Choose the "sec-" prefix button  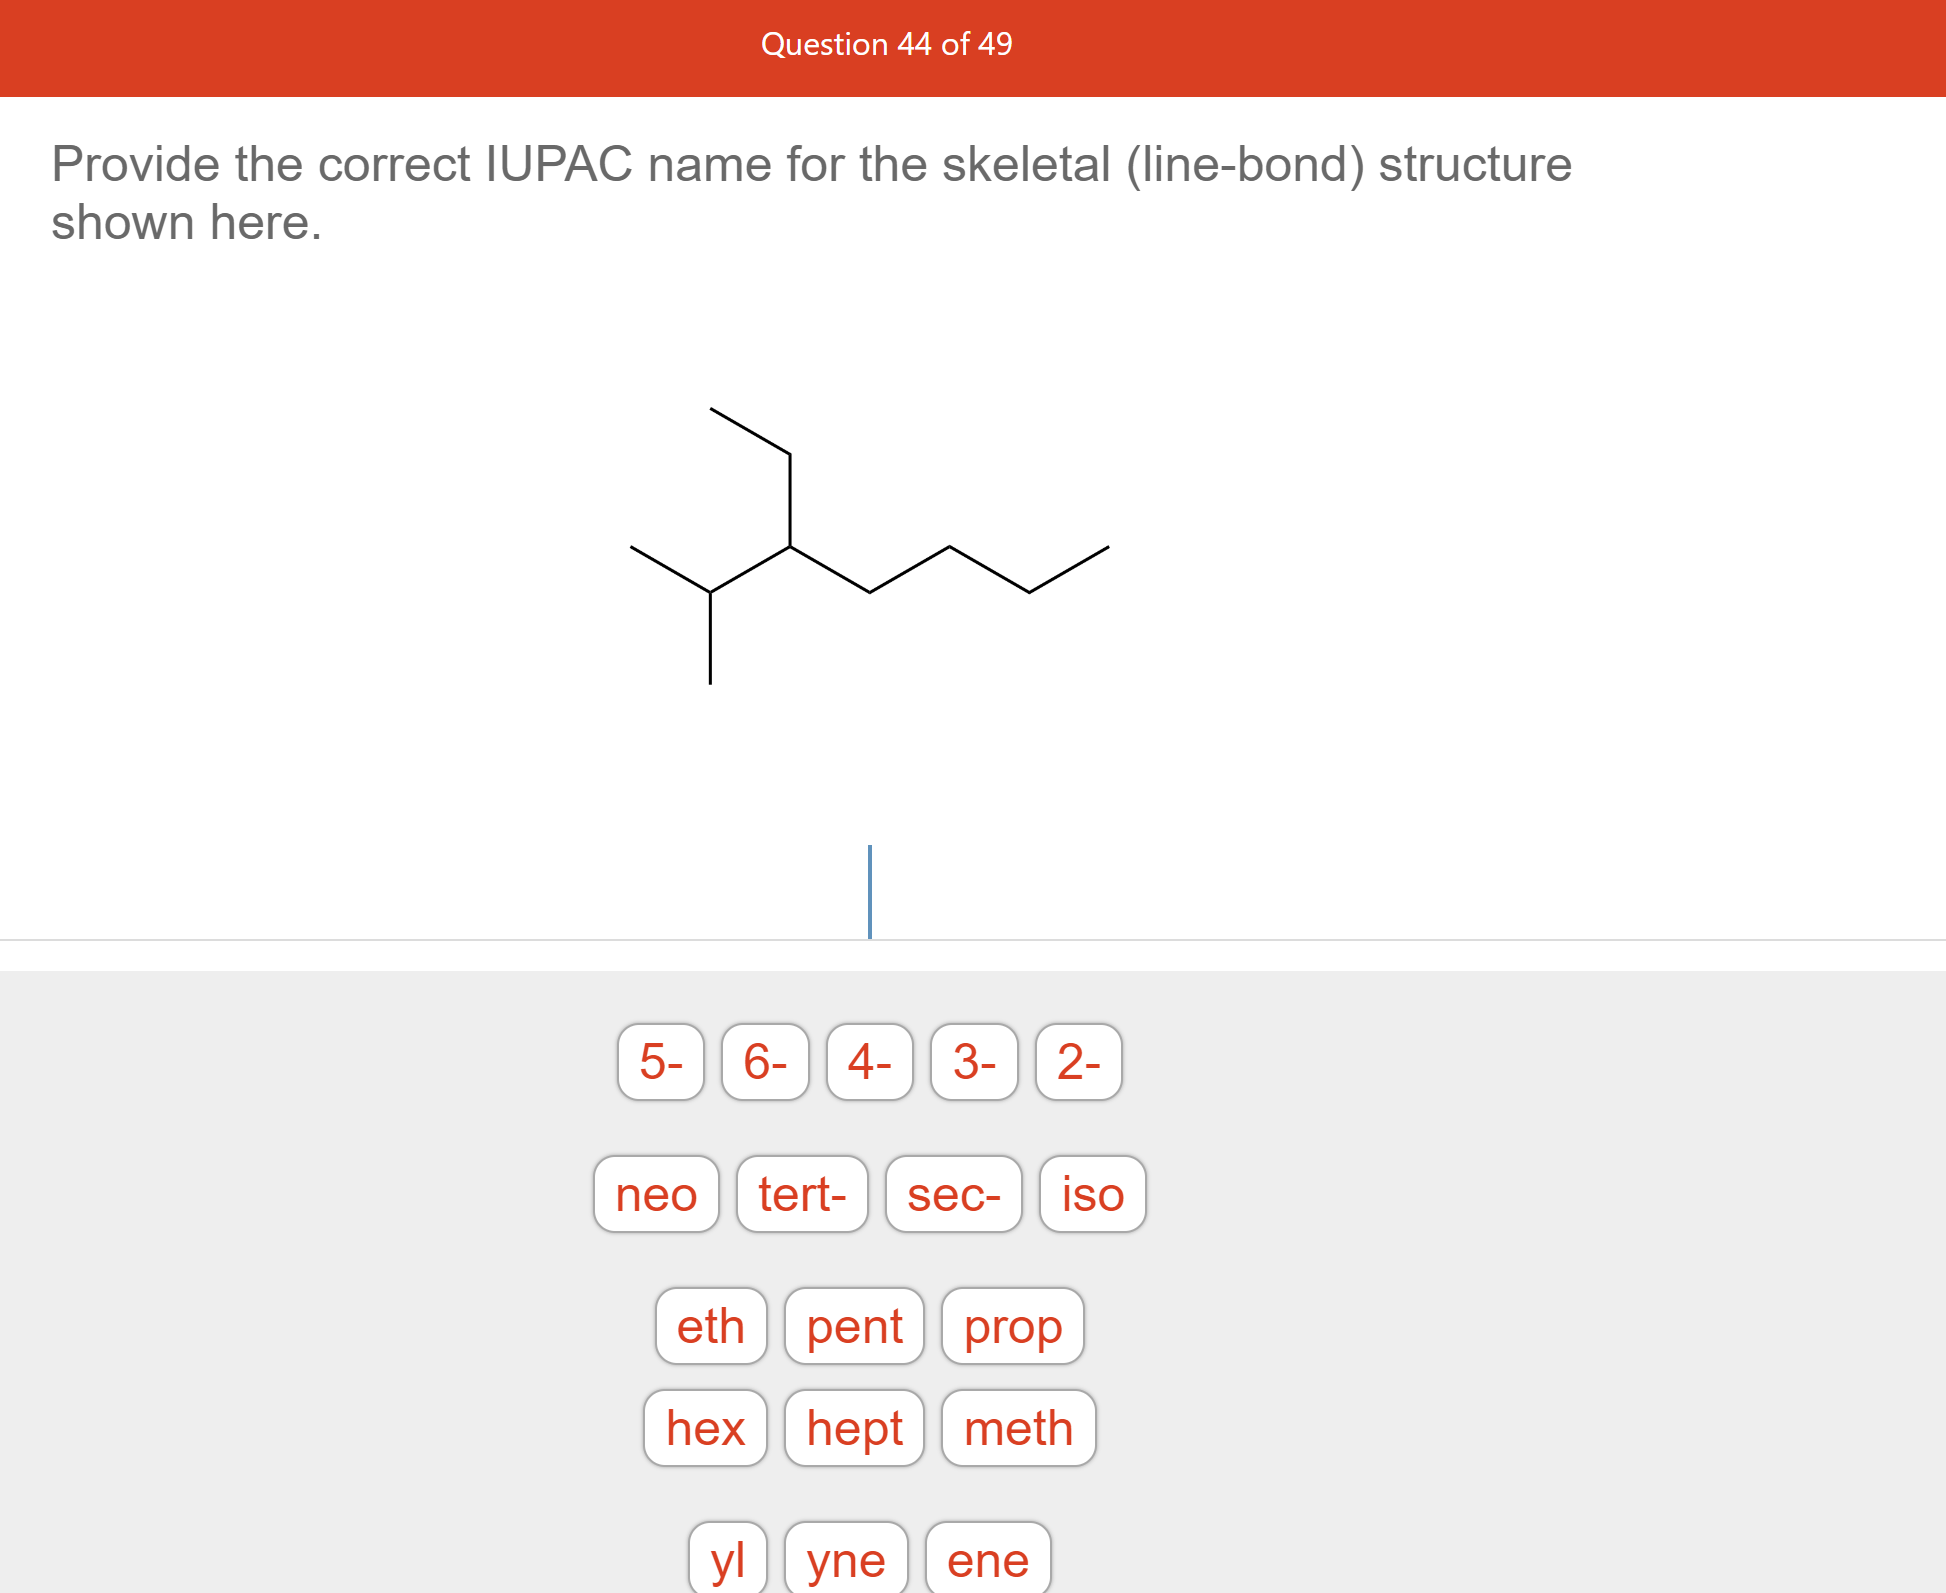[953, 1194]
